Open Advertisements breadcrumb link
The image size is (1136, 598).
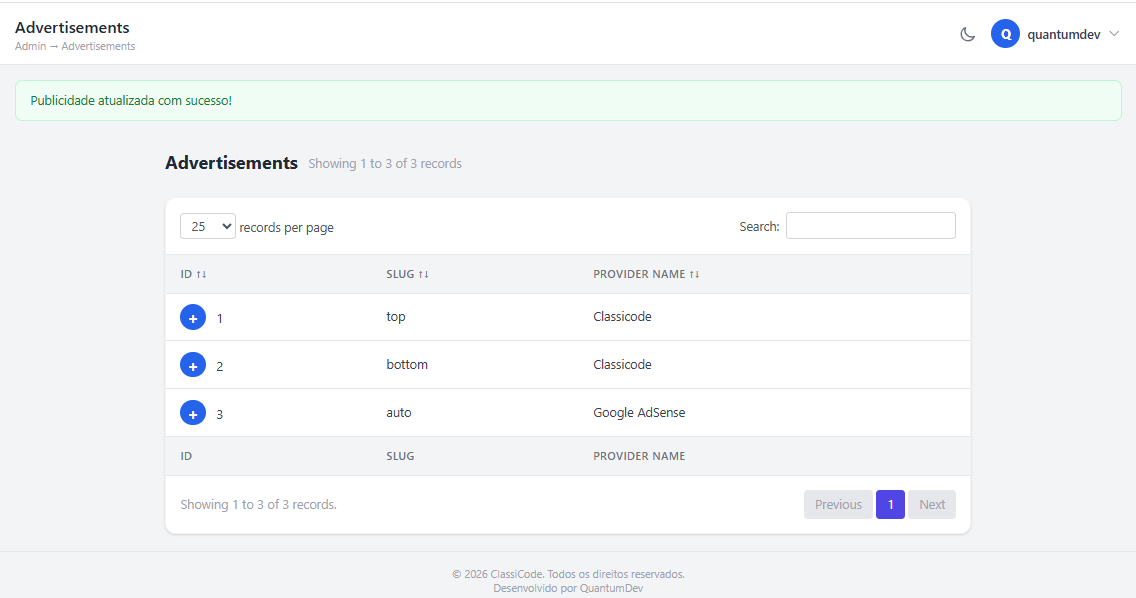[98, 46]
